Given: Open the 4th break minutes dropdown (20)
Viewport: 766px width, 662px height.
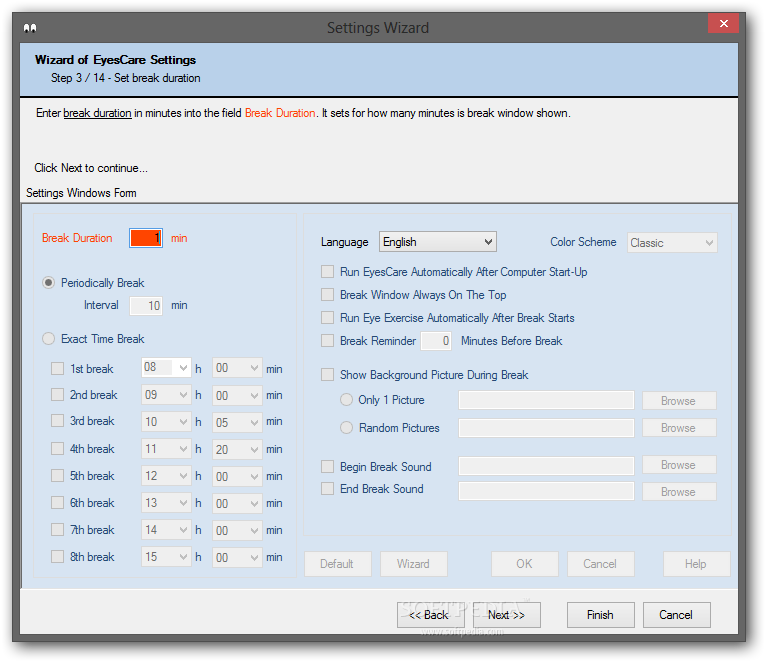Looking at the screenshot, I should point(236,449).
